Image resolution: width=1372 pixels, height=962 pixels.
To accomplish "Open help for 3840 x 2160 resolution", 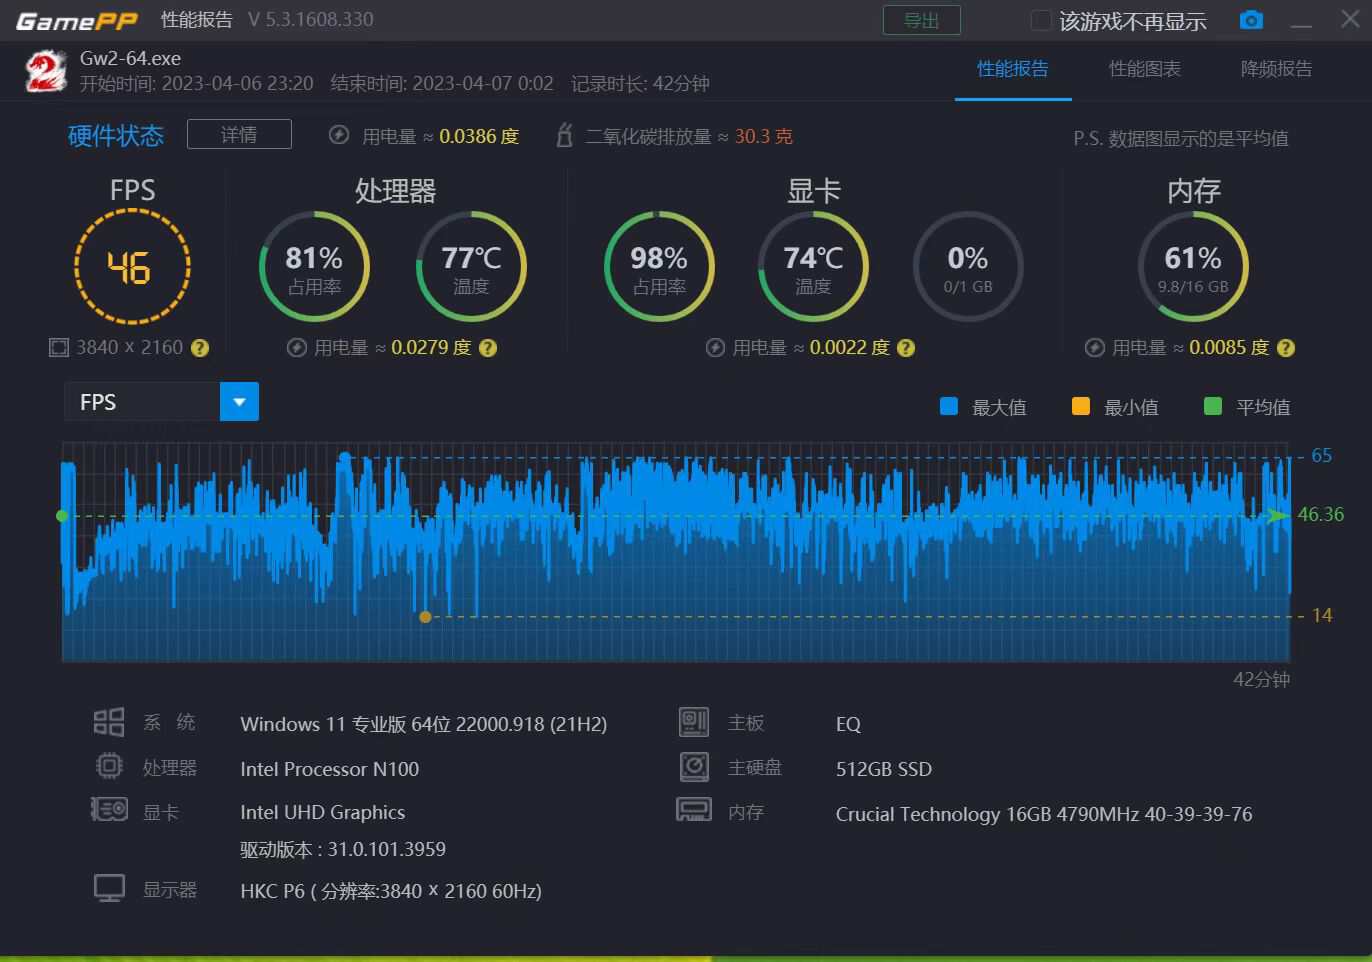I will click(200, 348).
